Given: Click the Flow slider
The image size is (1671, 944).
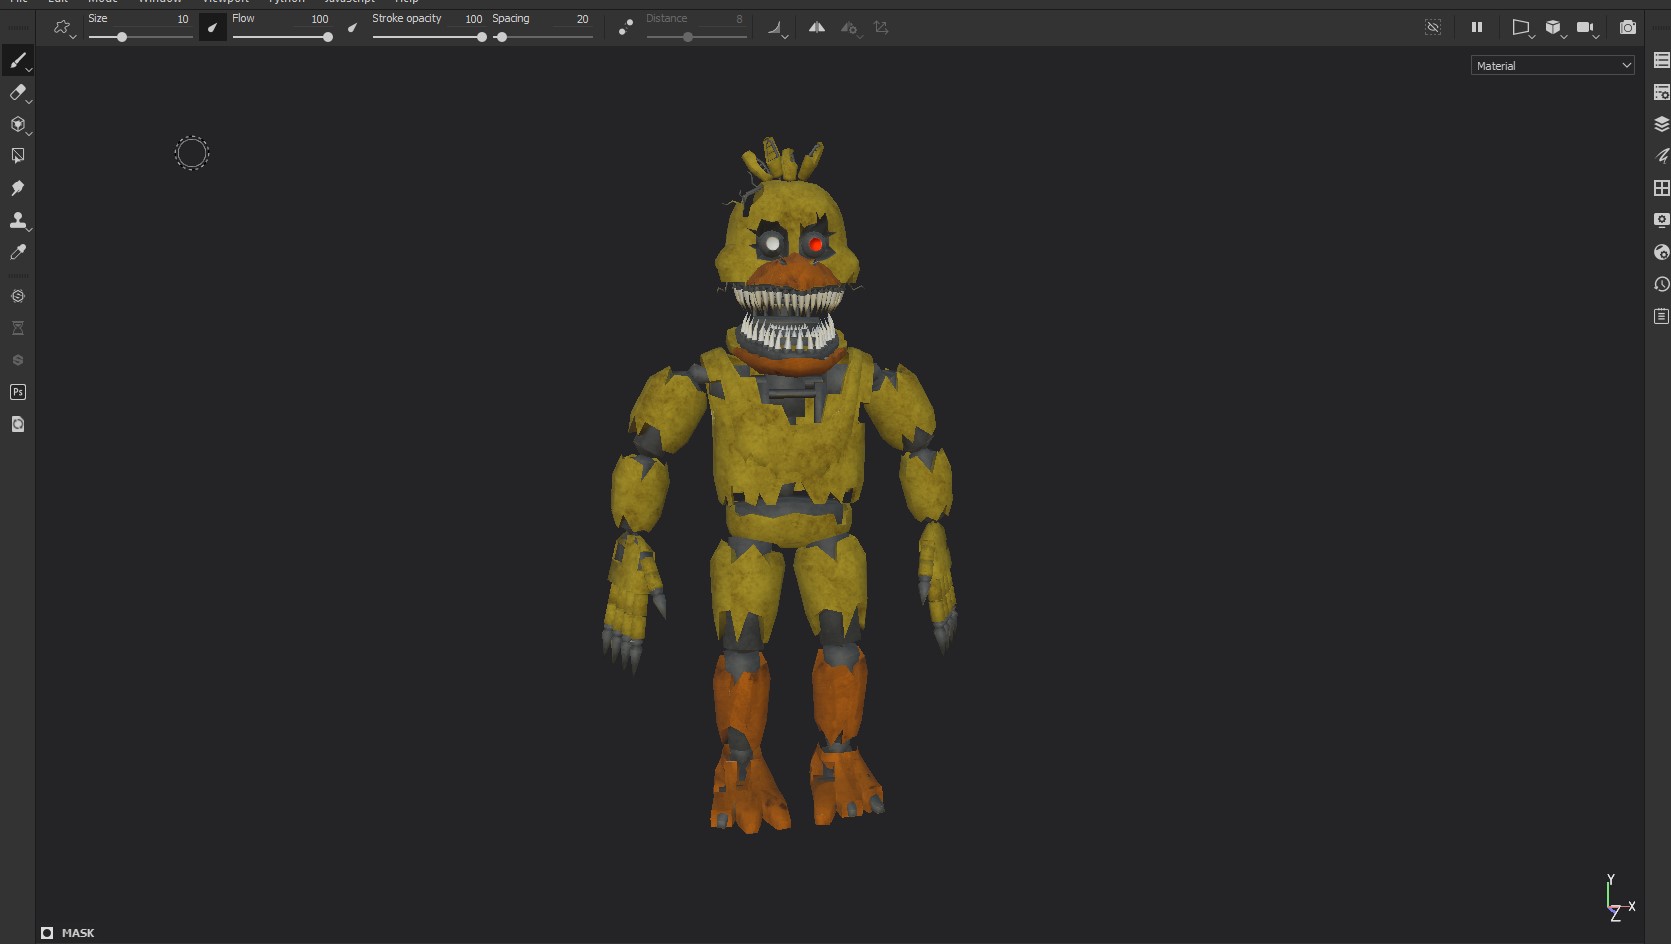Looking at the screenshot, I should click(x=282, y=37).
